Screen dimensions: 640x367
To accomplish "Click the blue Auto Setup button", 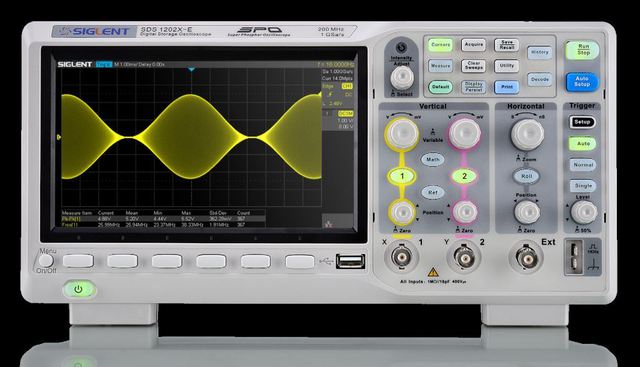I will click(582, 82).
